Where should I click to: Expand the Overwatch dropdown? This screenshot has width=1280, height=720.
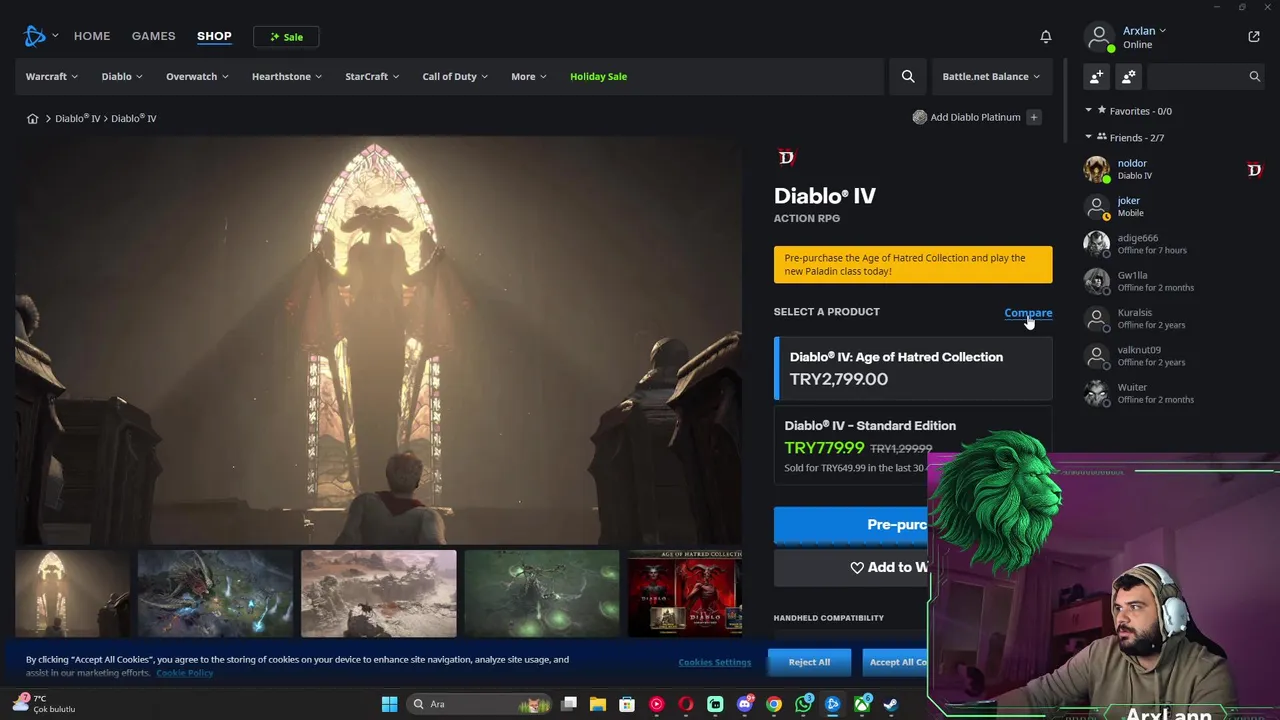point(197,76)
